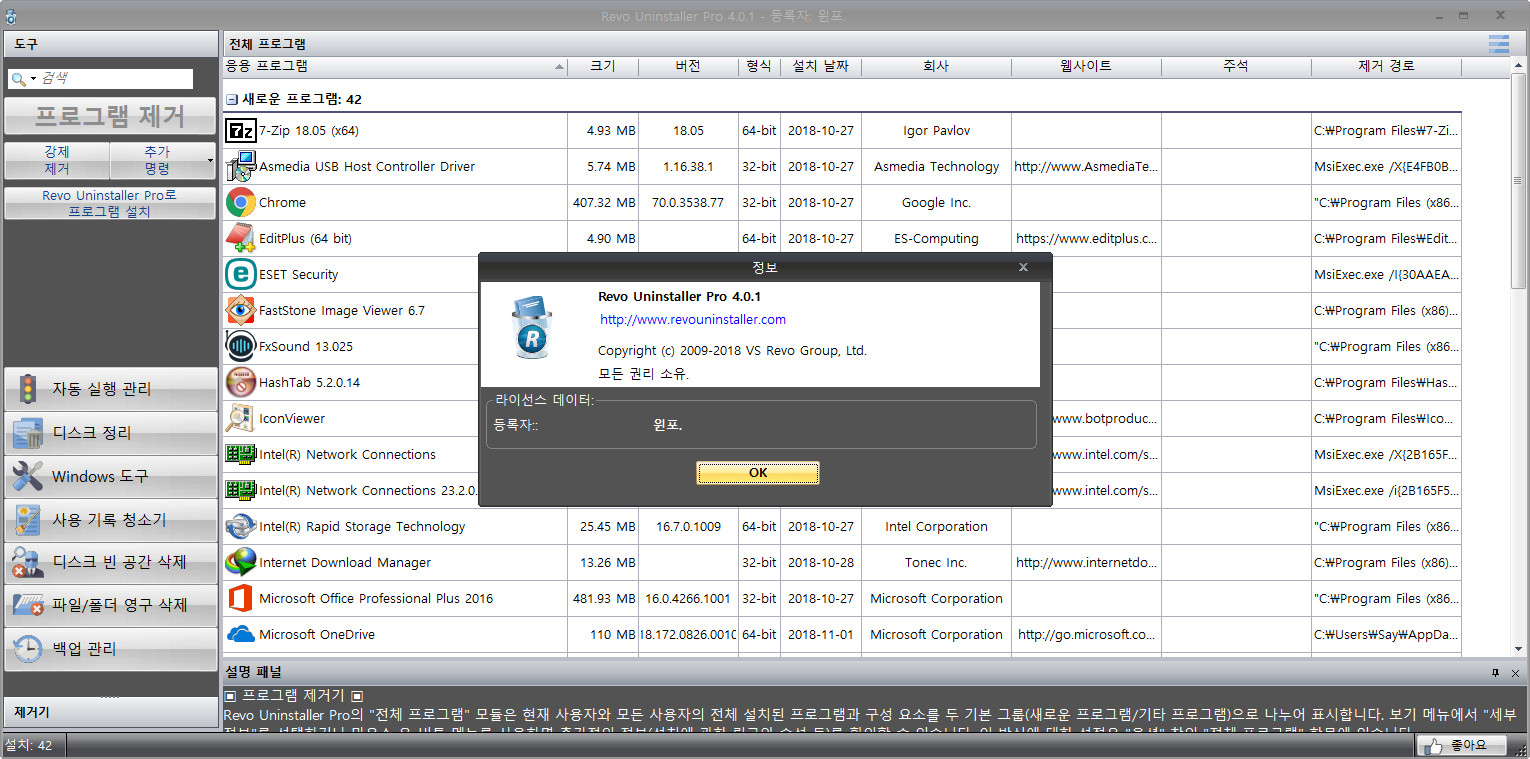
Task: Click the 프로그램 제거 button
Action: (x=110, y=116)
